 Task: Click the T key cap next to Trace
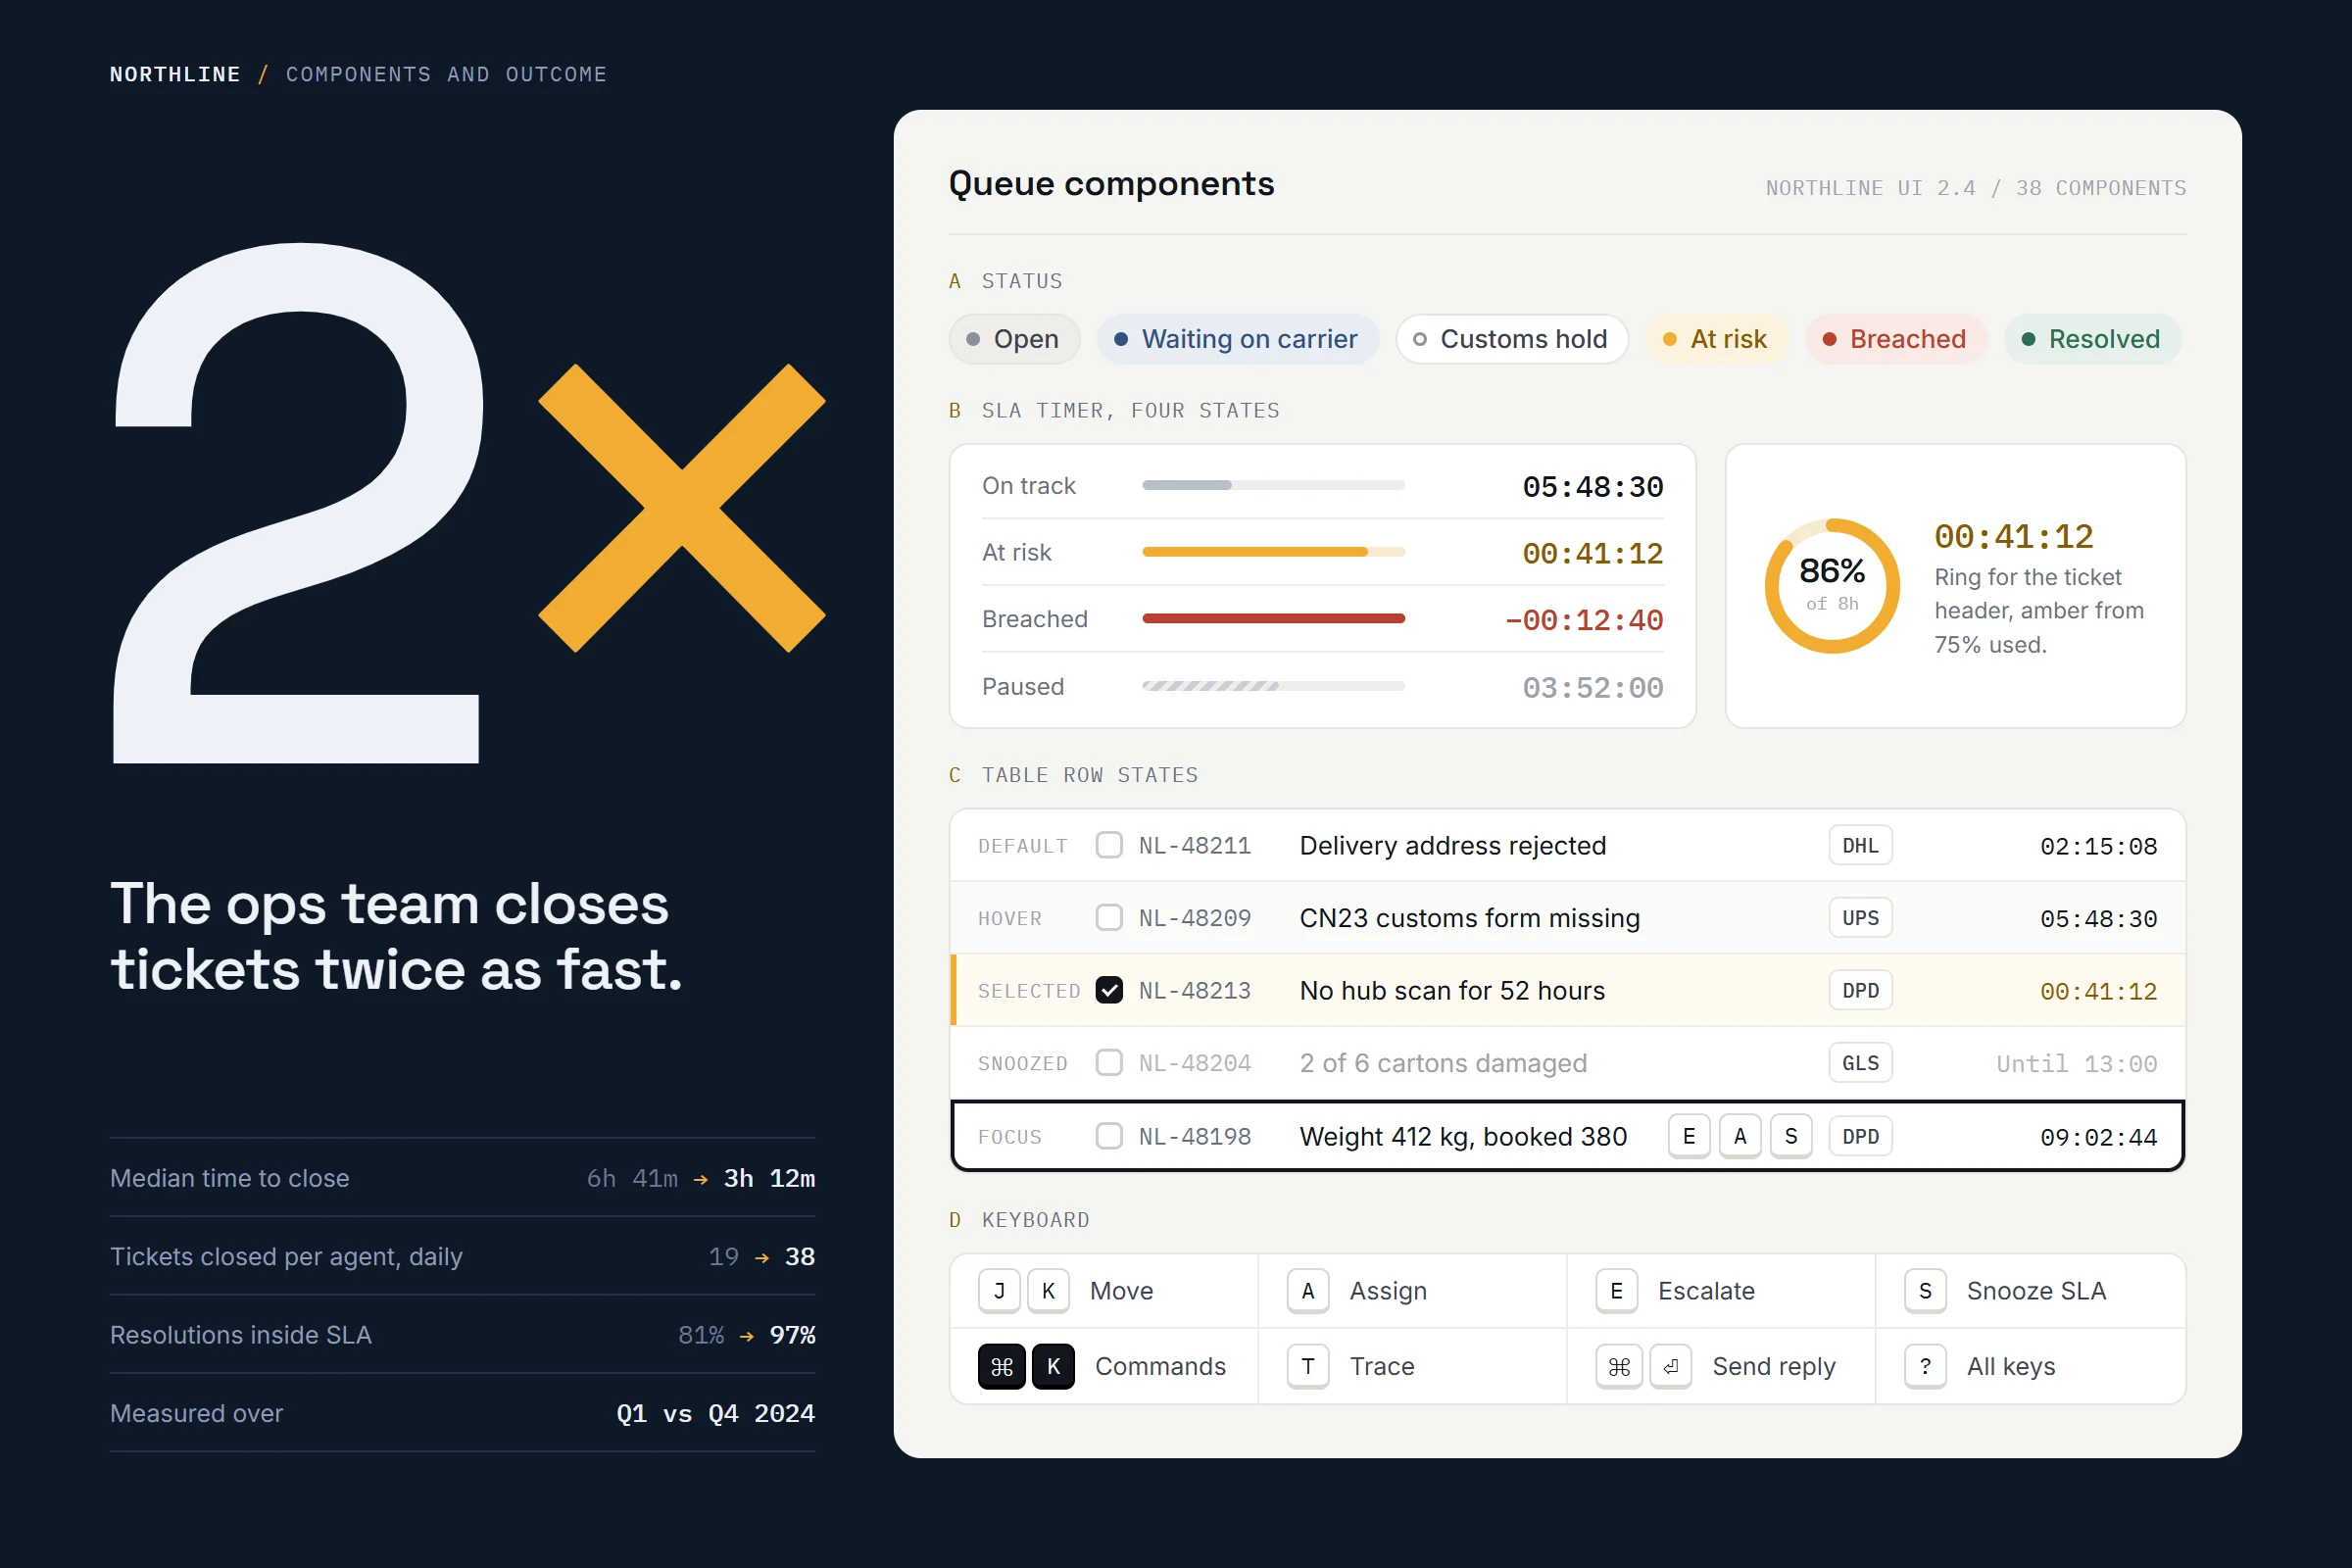tap(1308, 1366)
